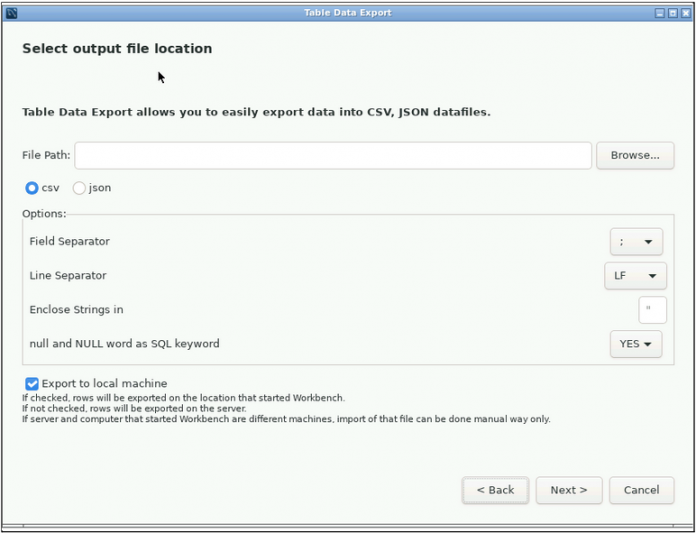Screen dimensions: 696x533
Task: Close the Table Data Export dialog
Action: pos(685,13)
